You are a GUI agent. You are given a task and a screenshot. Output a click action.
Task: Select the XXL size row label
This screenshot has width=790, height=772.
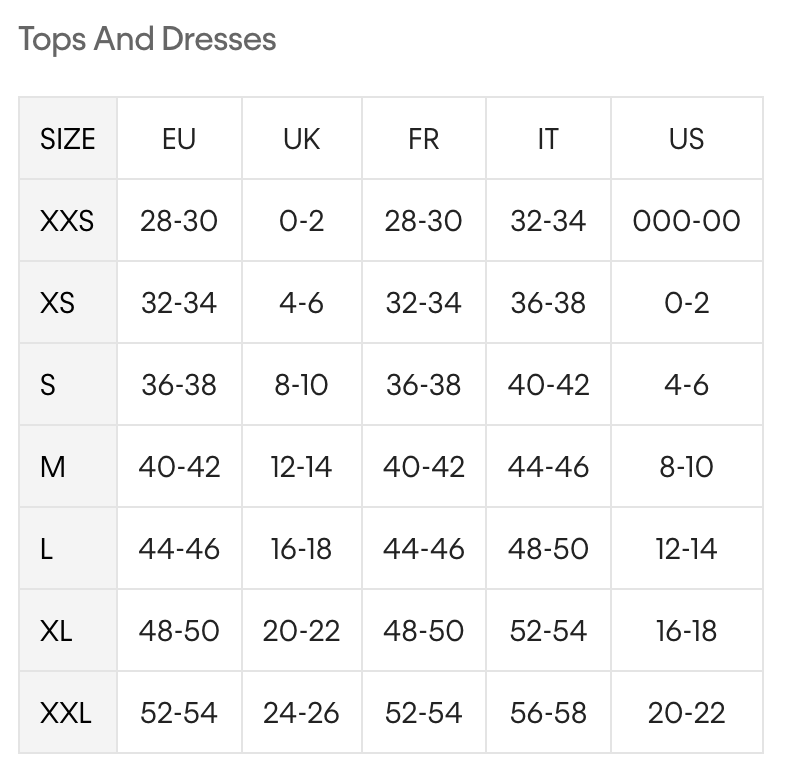(x=66, y=713)
